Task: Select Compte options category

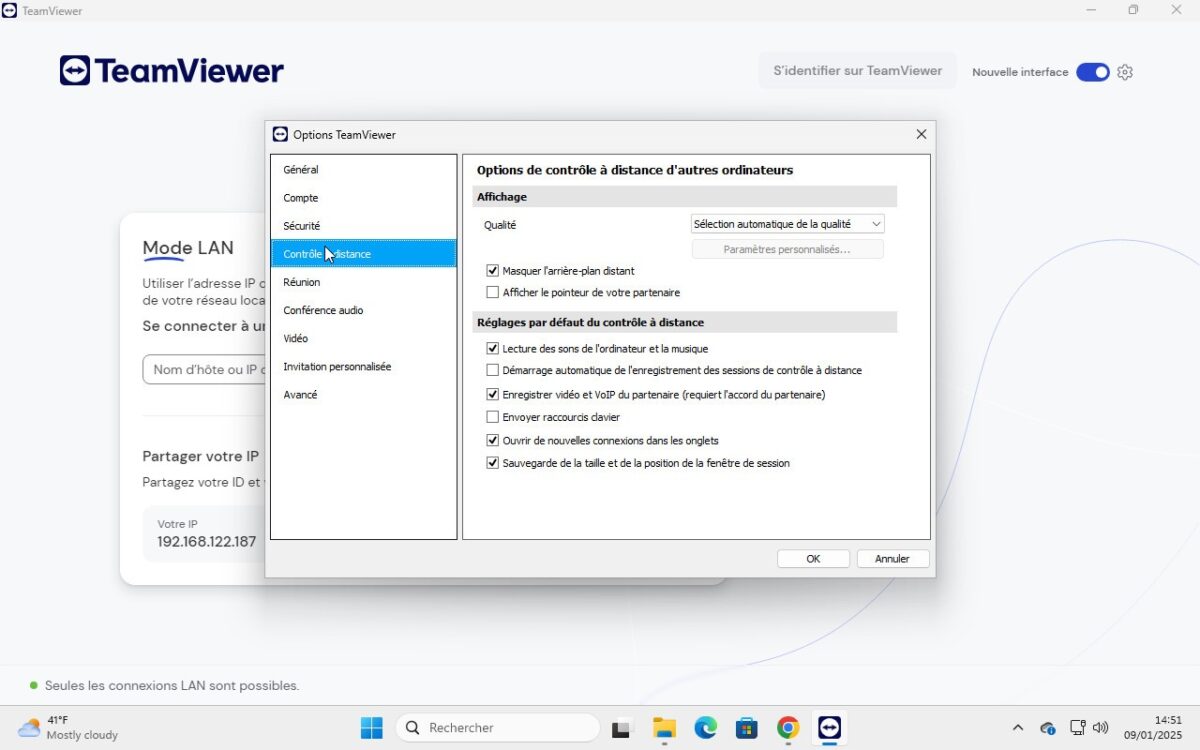Action: point(363,198)
